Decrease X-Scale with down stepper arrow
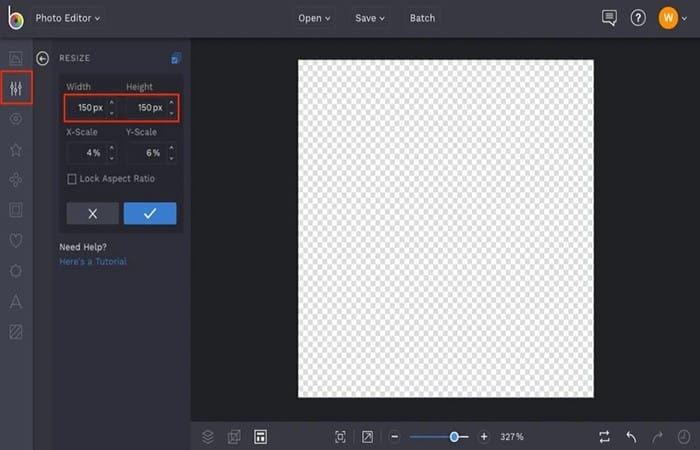 tap(112, 158)
